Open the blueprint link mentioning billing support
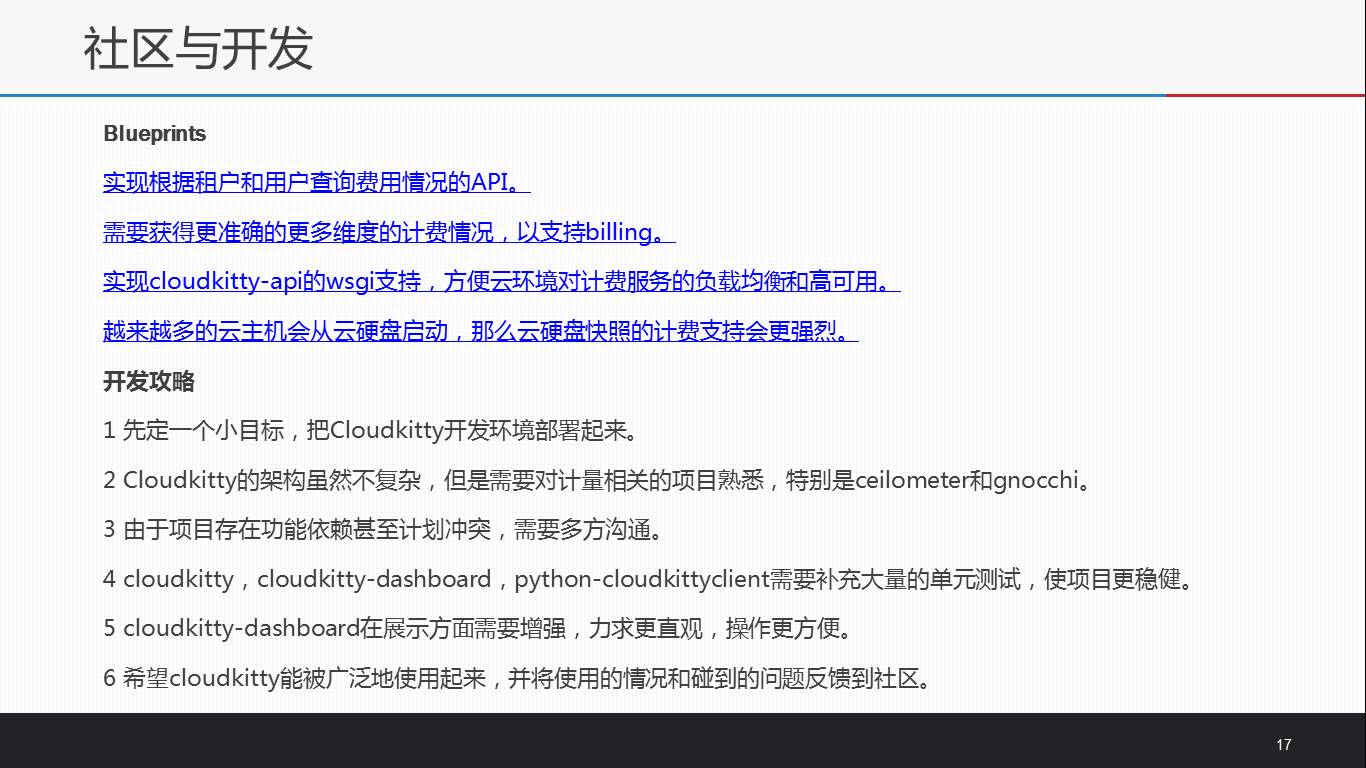Viewport: 1366px width, 768px height. (x=389, y=232)
